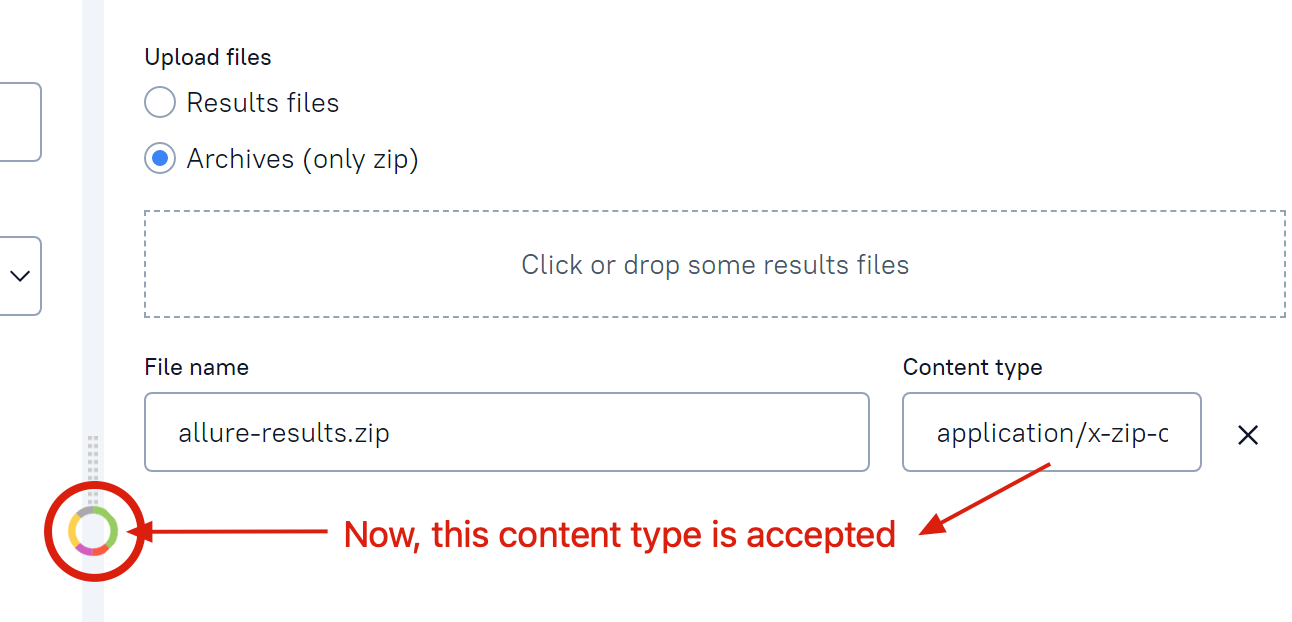Click the red text about accepted content type

click(x=619, y=535)
